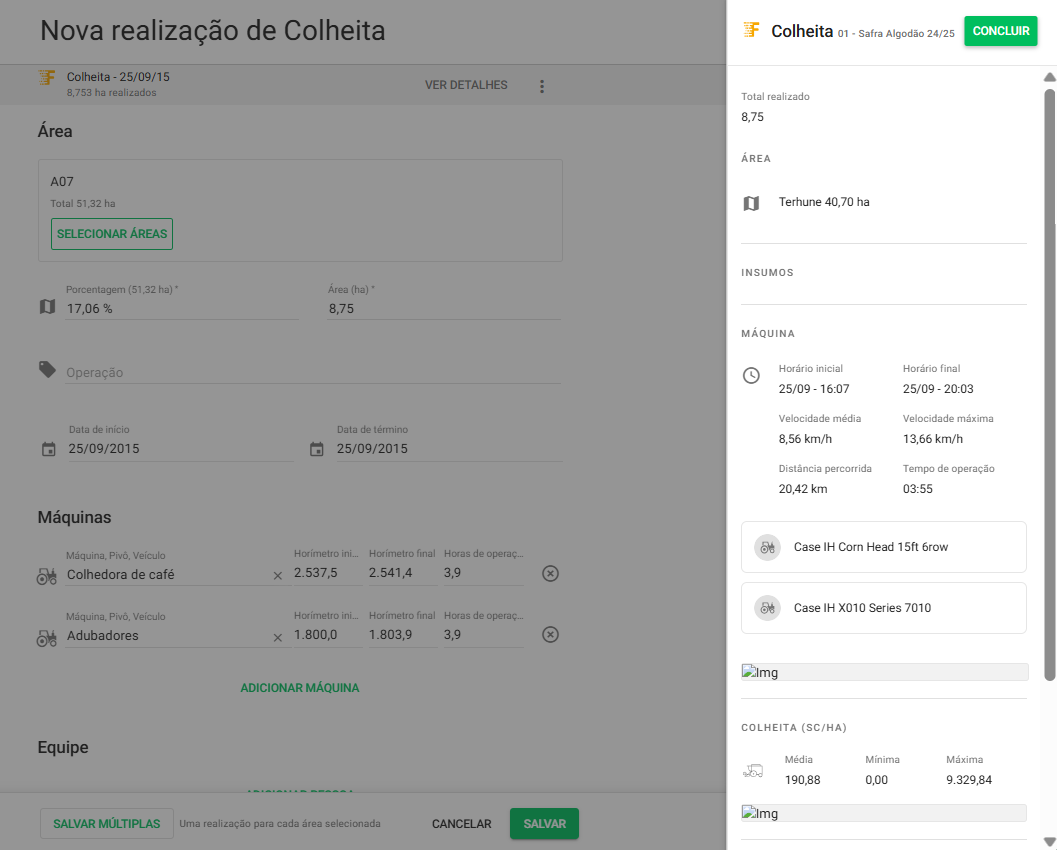1057x850 pixels.
Task: Click the clock icon in Máquina section
Action: 751,376
